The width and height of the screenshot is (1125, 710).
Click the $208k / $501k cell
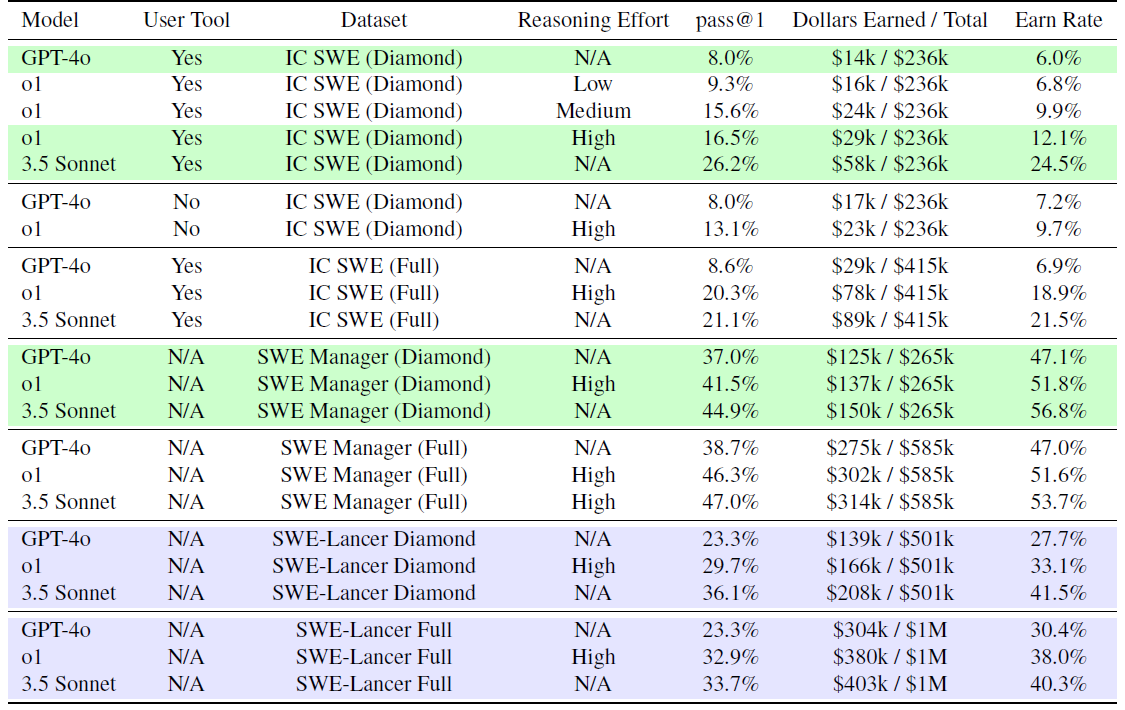click(890, 593)
